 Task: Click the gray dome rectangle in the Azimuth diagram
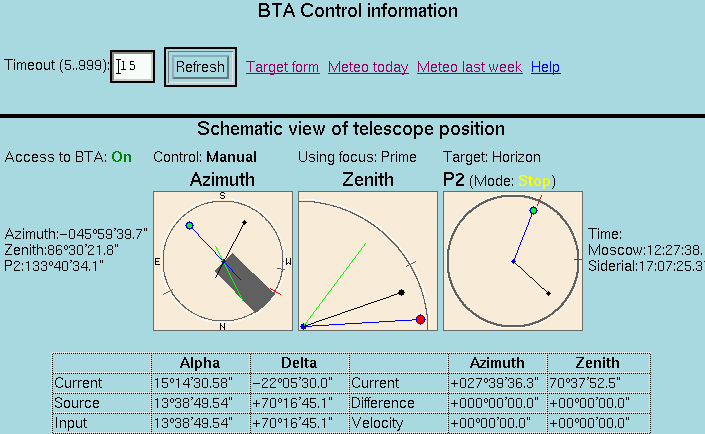[245, 283]
